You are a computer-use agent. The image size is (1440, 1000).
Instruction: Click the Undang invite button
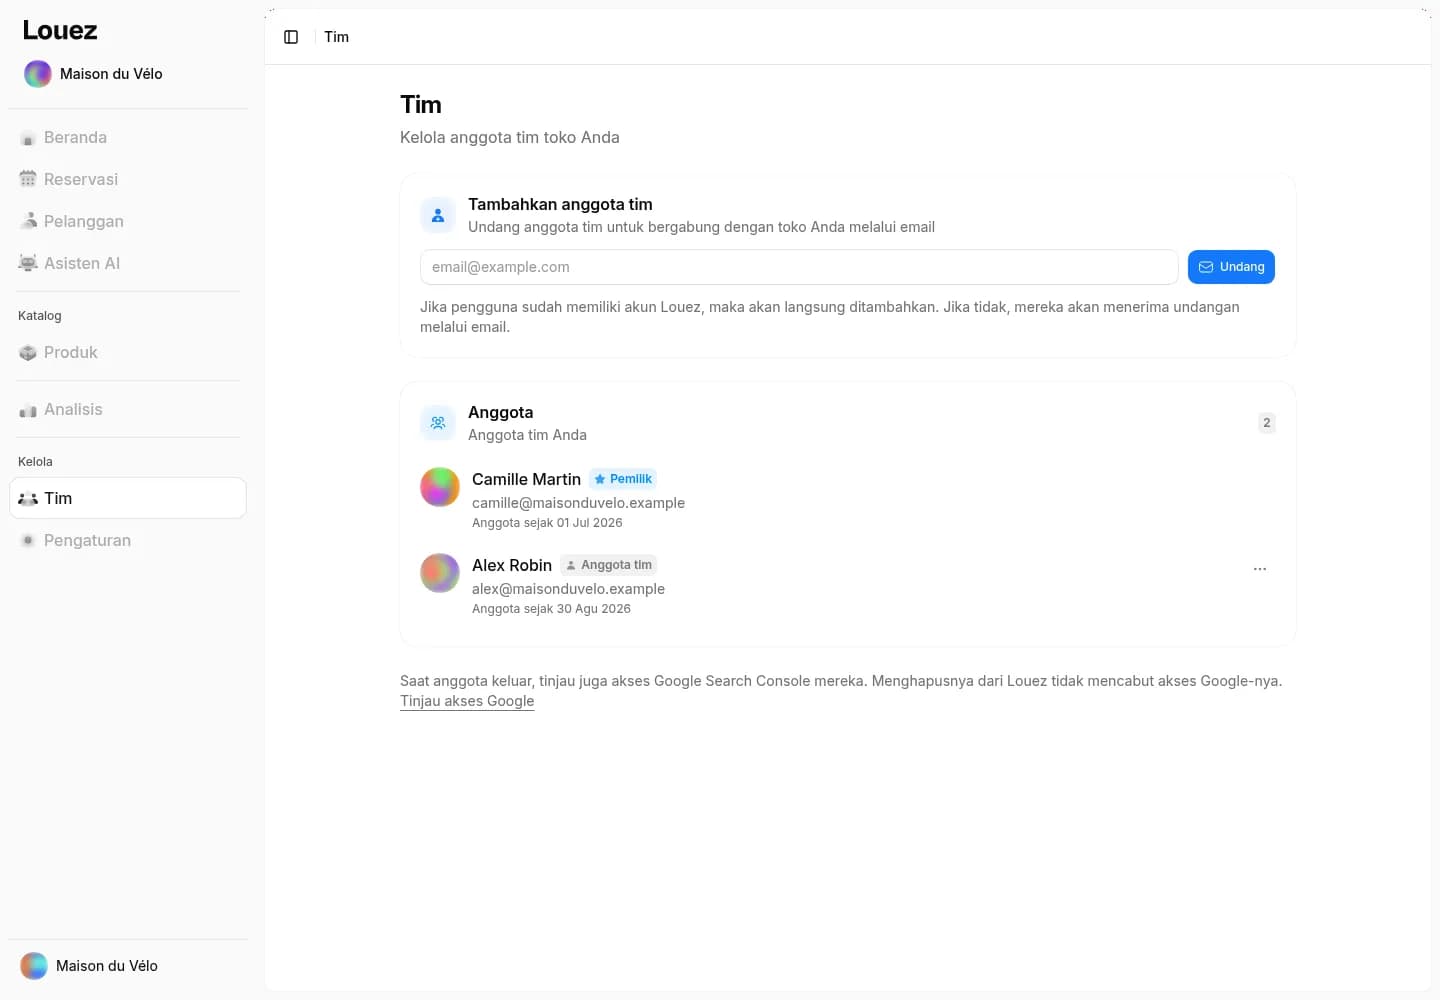1231,267
